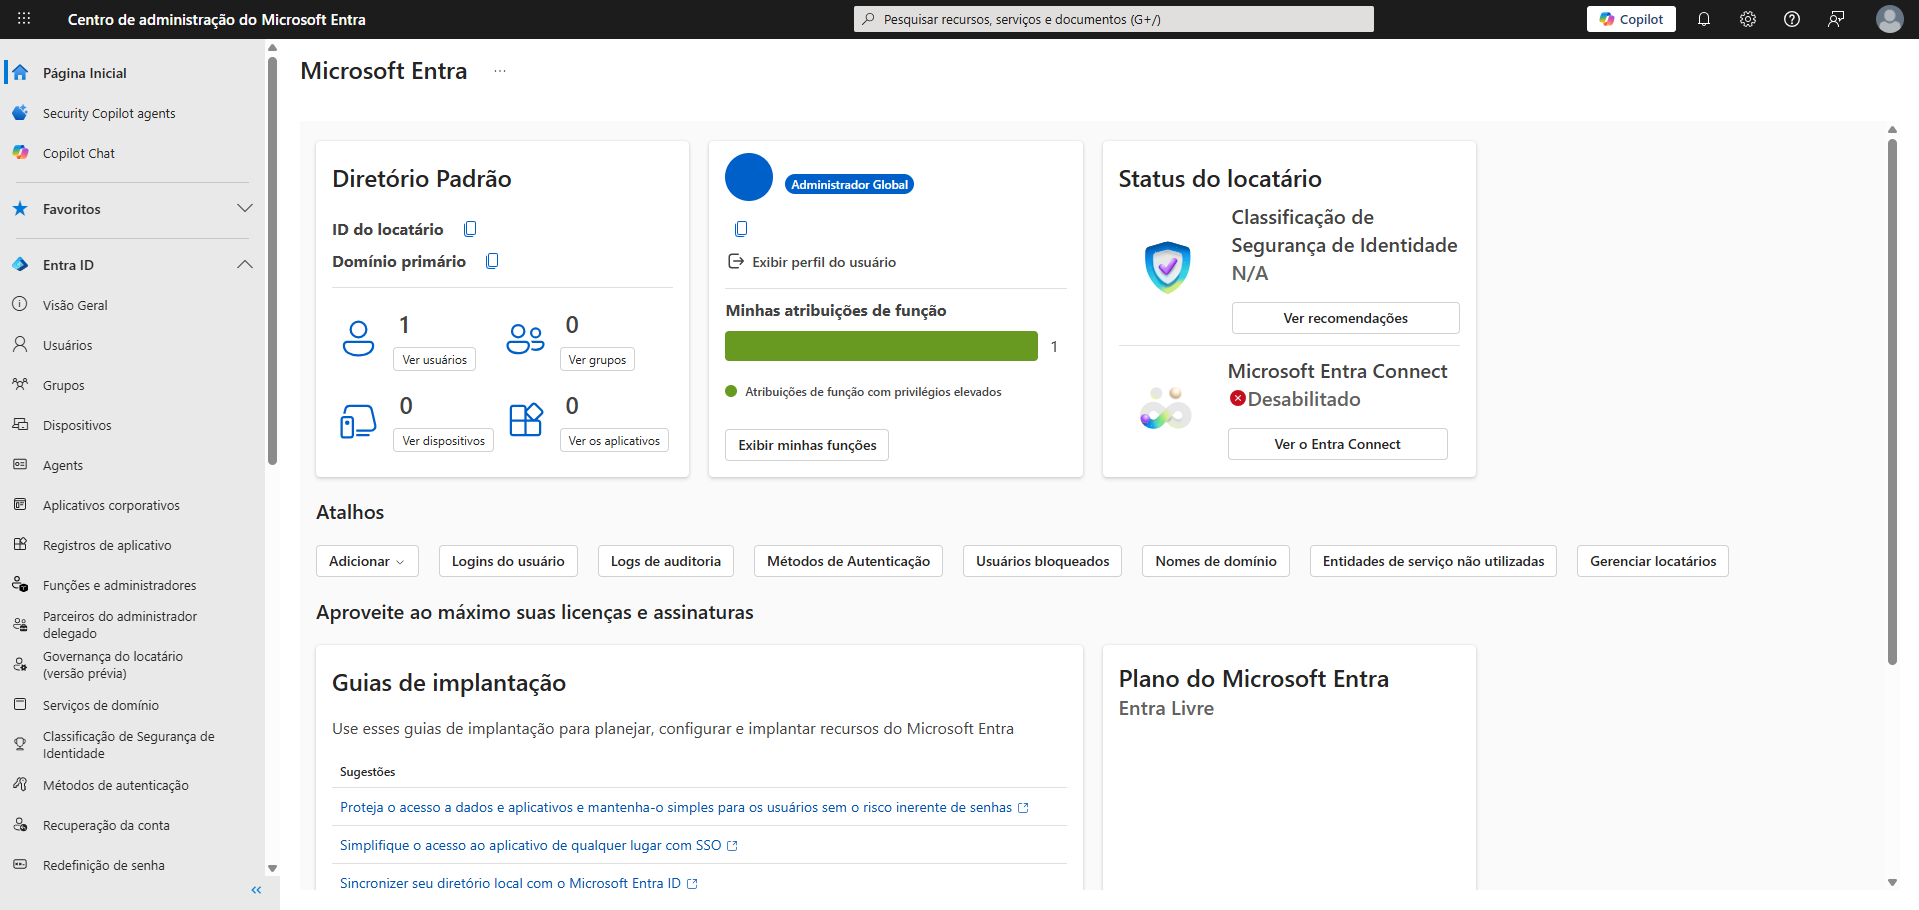Viewport: 1919px width, 910px height.
Task: Collapse the Entra ID section chevron
Action: click(x=245, y=264)
